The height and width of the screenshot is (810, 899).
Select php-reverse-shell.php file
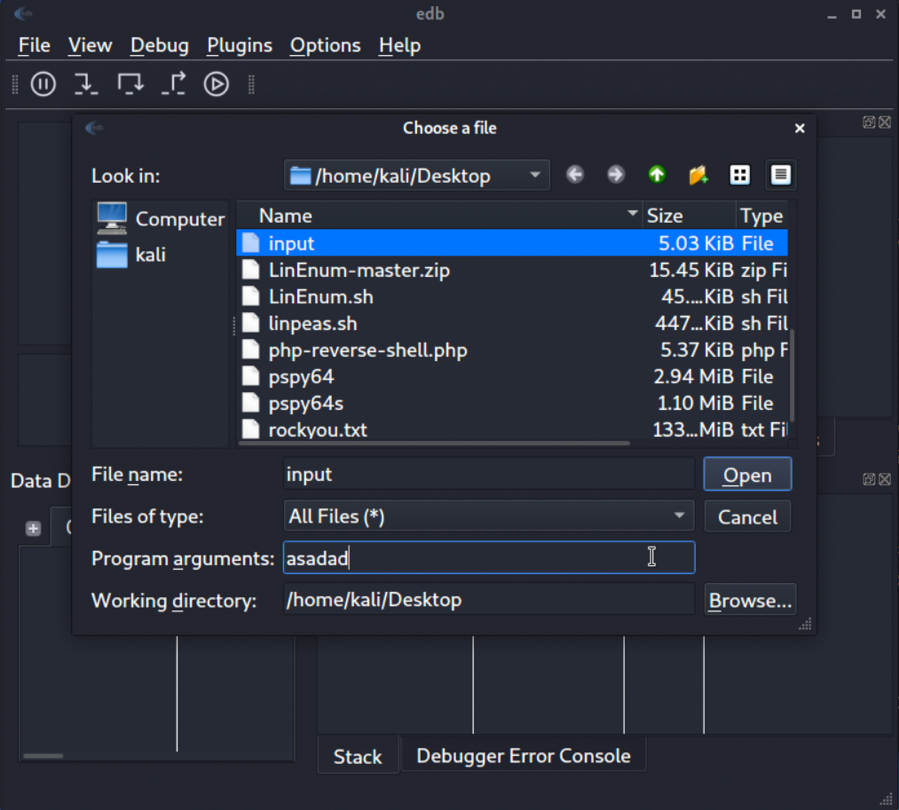512,350
